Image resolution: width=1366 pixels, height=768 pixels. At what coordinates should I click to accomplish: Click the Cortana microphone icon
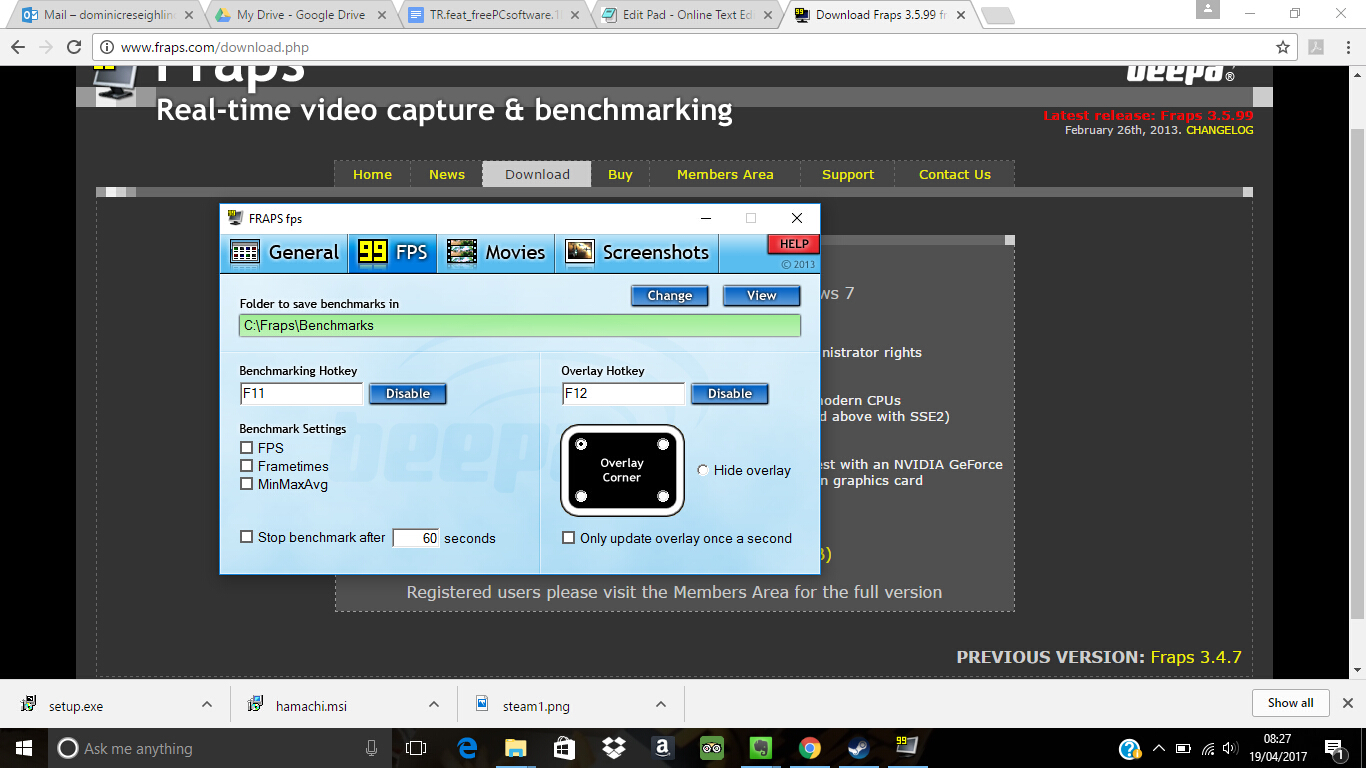pos(372,748)
